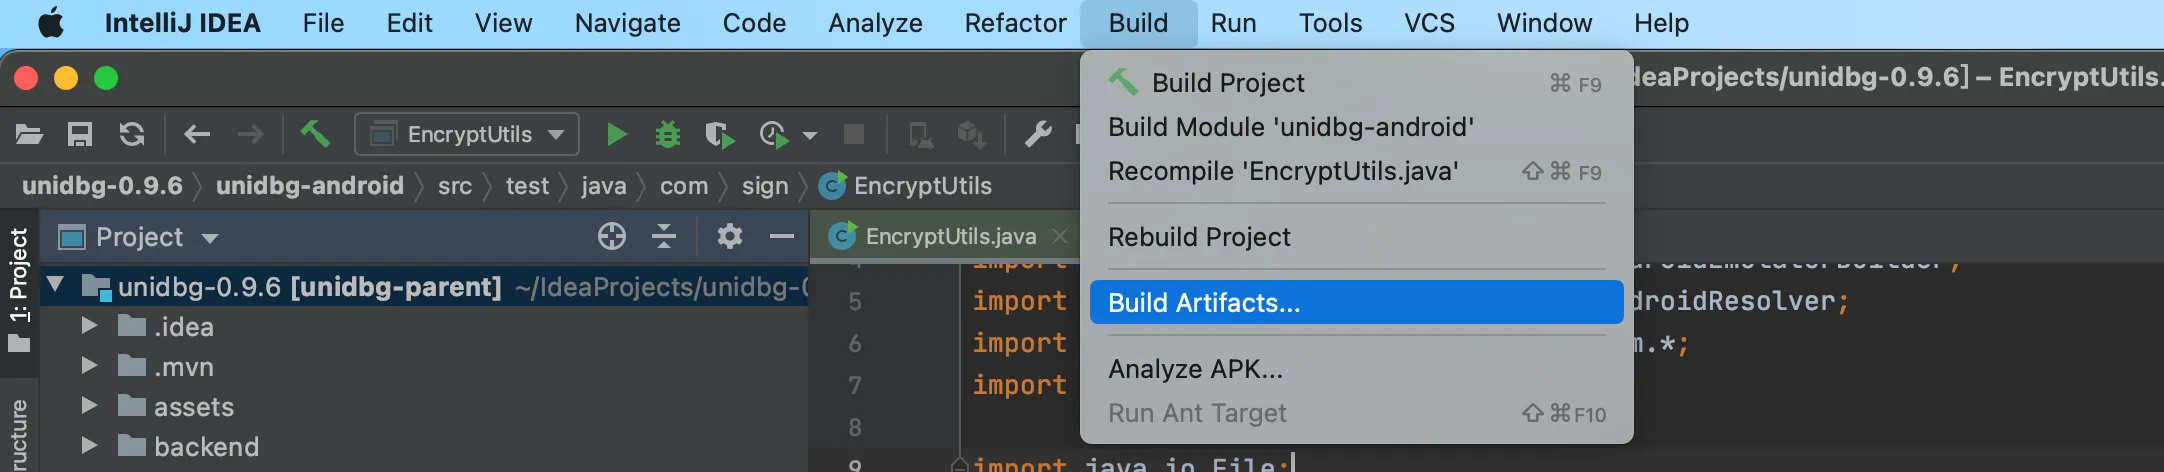This screenshot has width=2164, height=472.
Task: Open the IntelliJ IDEA application menu
Action: click(182, 22)
